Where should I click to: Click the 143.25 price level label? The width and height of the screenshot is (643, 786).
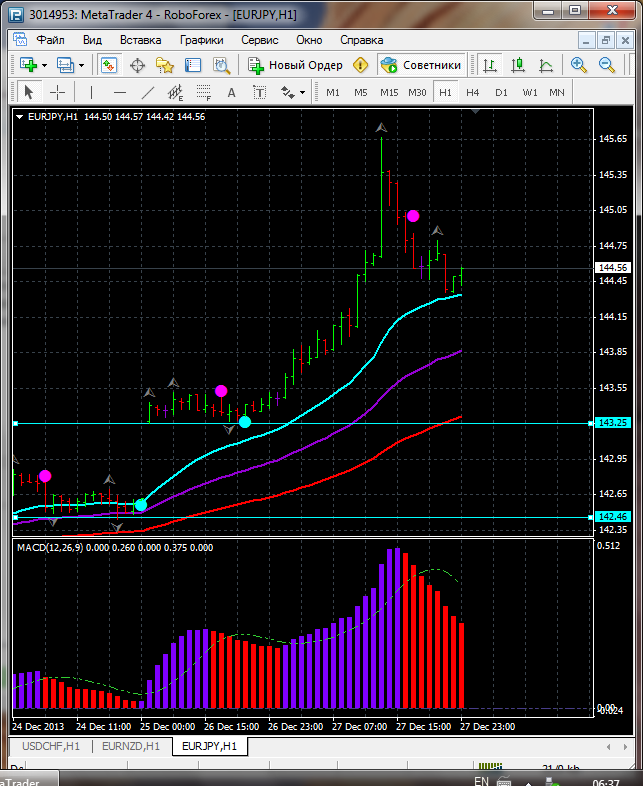pyautogui.click(x=611, y=423)
